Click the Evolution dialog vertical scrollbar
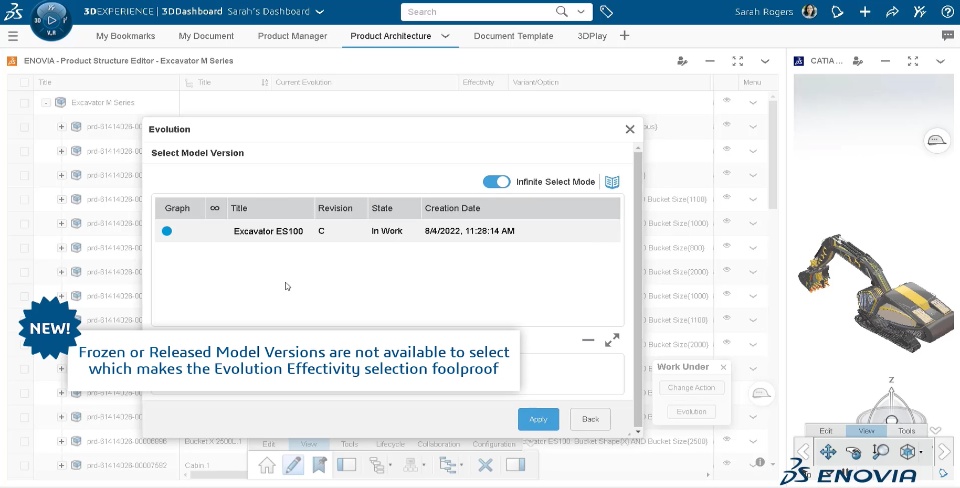 [x=638, y=288]
